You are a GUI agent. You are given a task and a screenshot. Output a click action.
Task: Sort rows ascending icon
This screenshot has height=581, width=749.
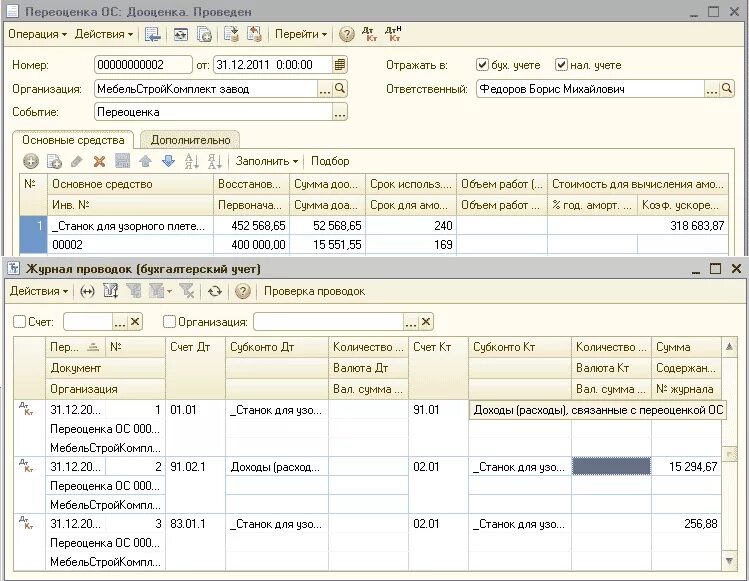192,161
